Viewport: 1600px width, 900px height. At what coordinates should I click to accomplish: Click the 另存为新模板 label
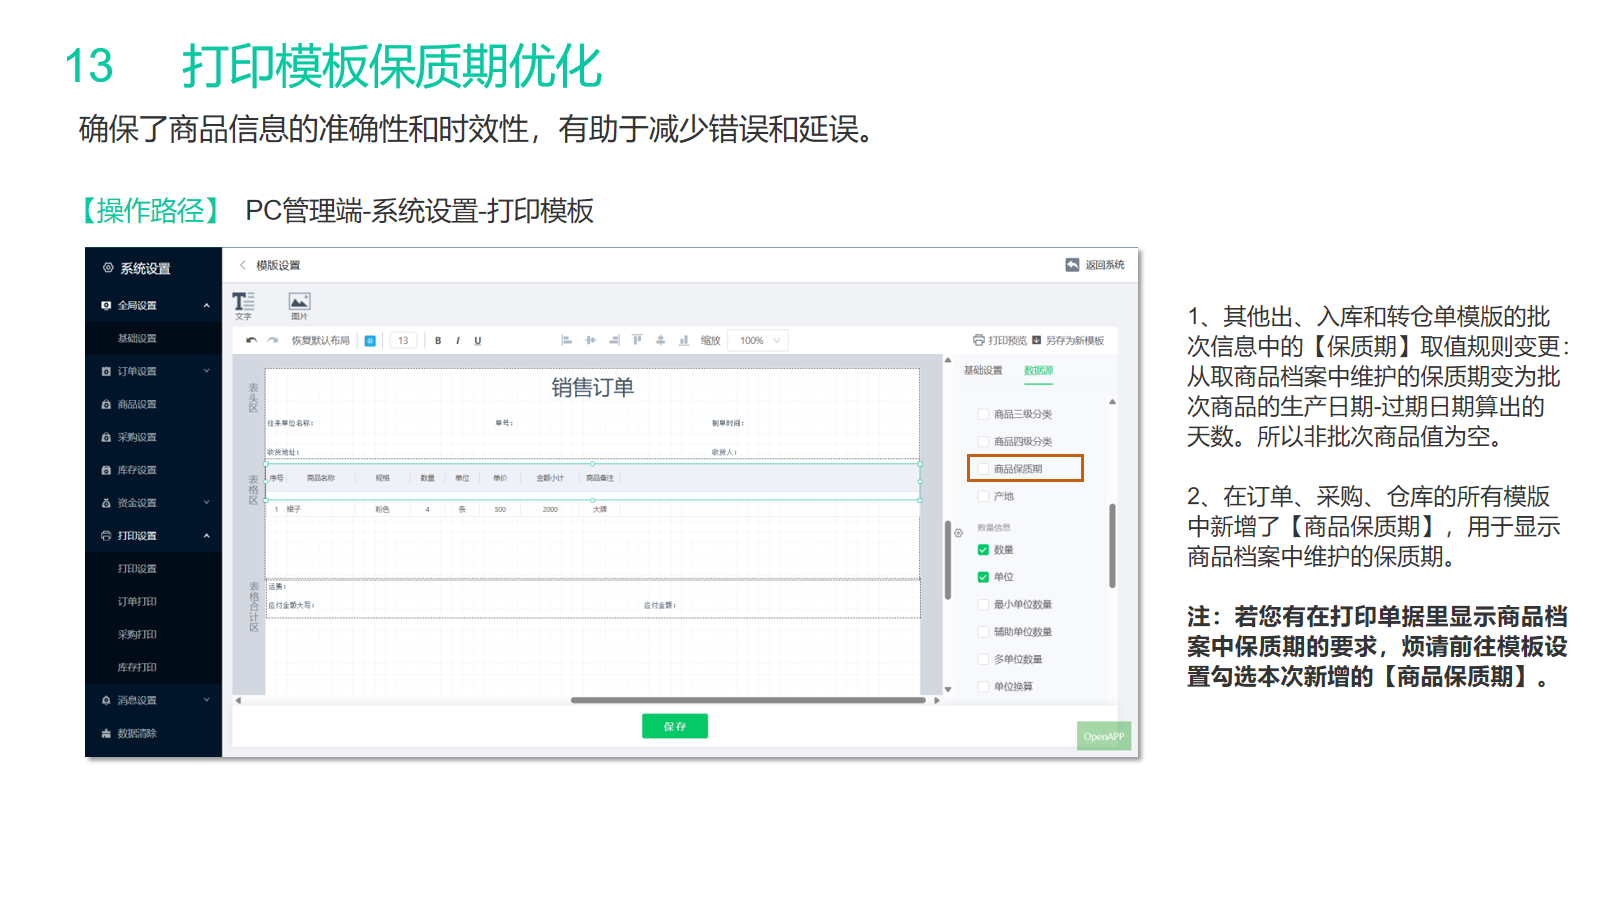coord(1075,341)
